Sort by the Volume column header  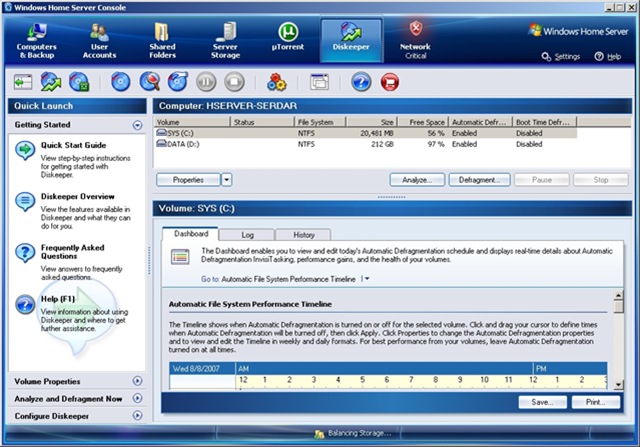[192, 122]
